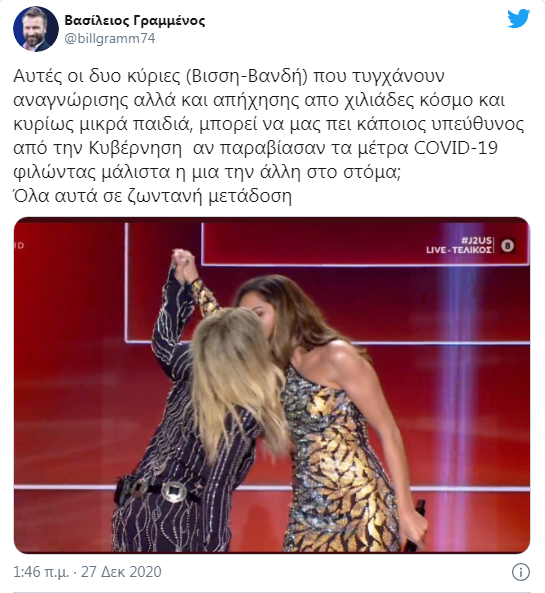545x593 pixels.
Task: Open the attached tweet photo
Action: tap(272, 385)
